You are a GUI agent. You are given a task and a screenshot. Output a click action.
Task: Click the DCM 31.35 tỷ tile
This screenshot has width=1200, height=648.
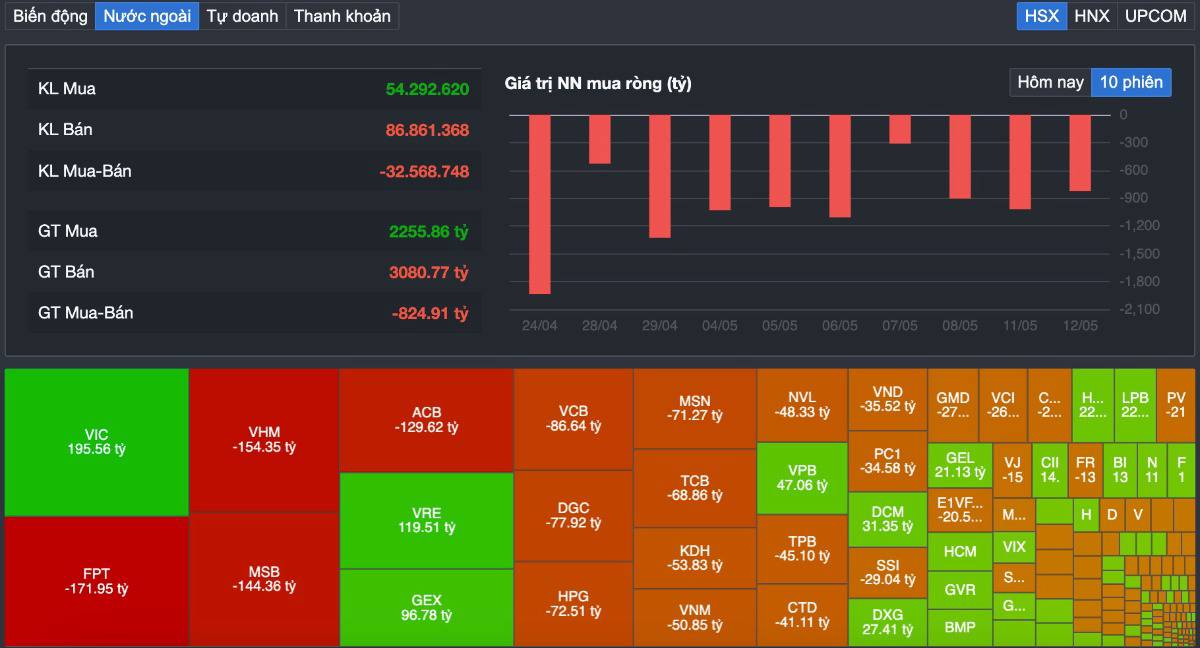click(x=887, y=519)
